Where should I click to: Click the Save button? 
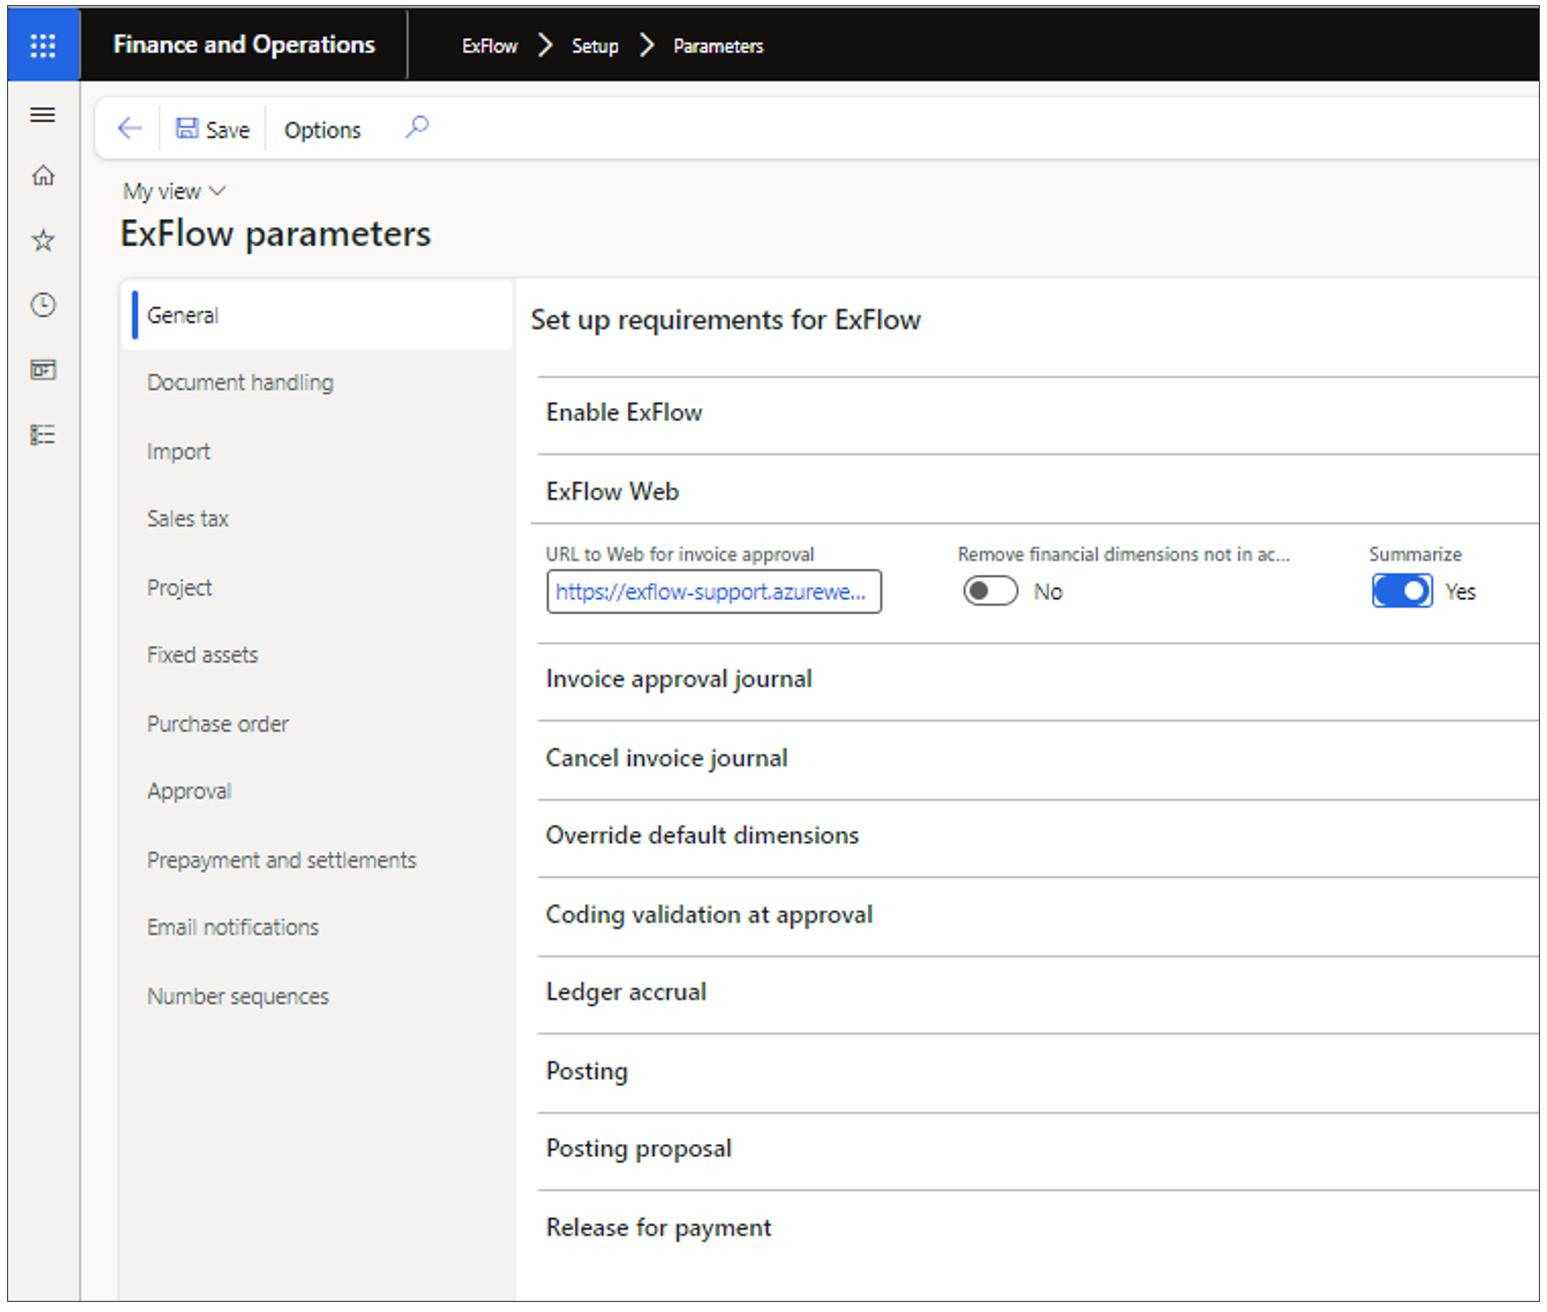tap(213, 129)
